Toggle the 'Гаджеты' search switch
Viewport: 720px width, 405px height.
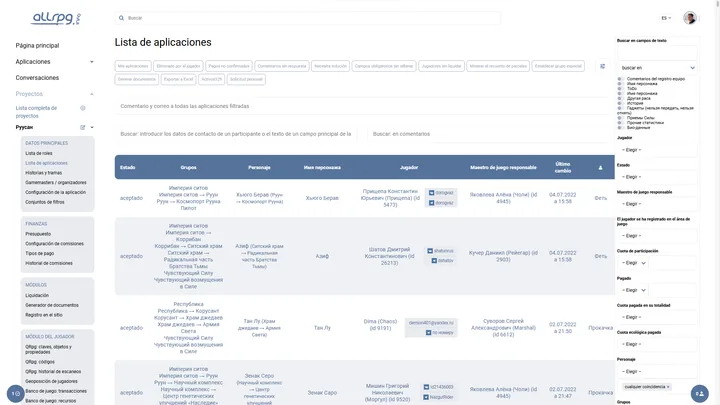(x=619, y=108)
